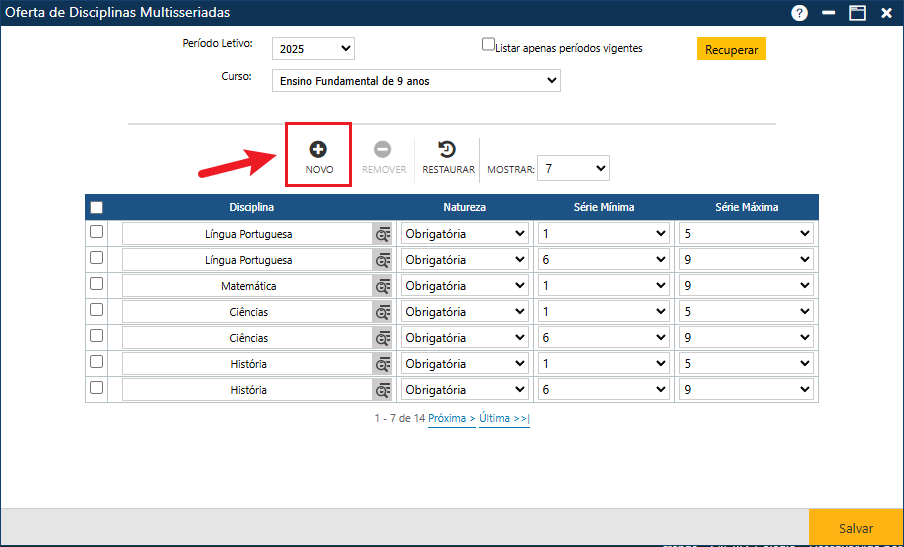Open the Mostrar rows-per-page dropdown

pyautogui.click(x=573, y=168)
